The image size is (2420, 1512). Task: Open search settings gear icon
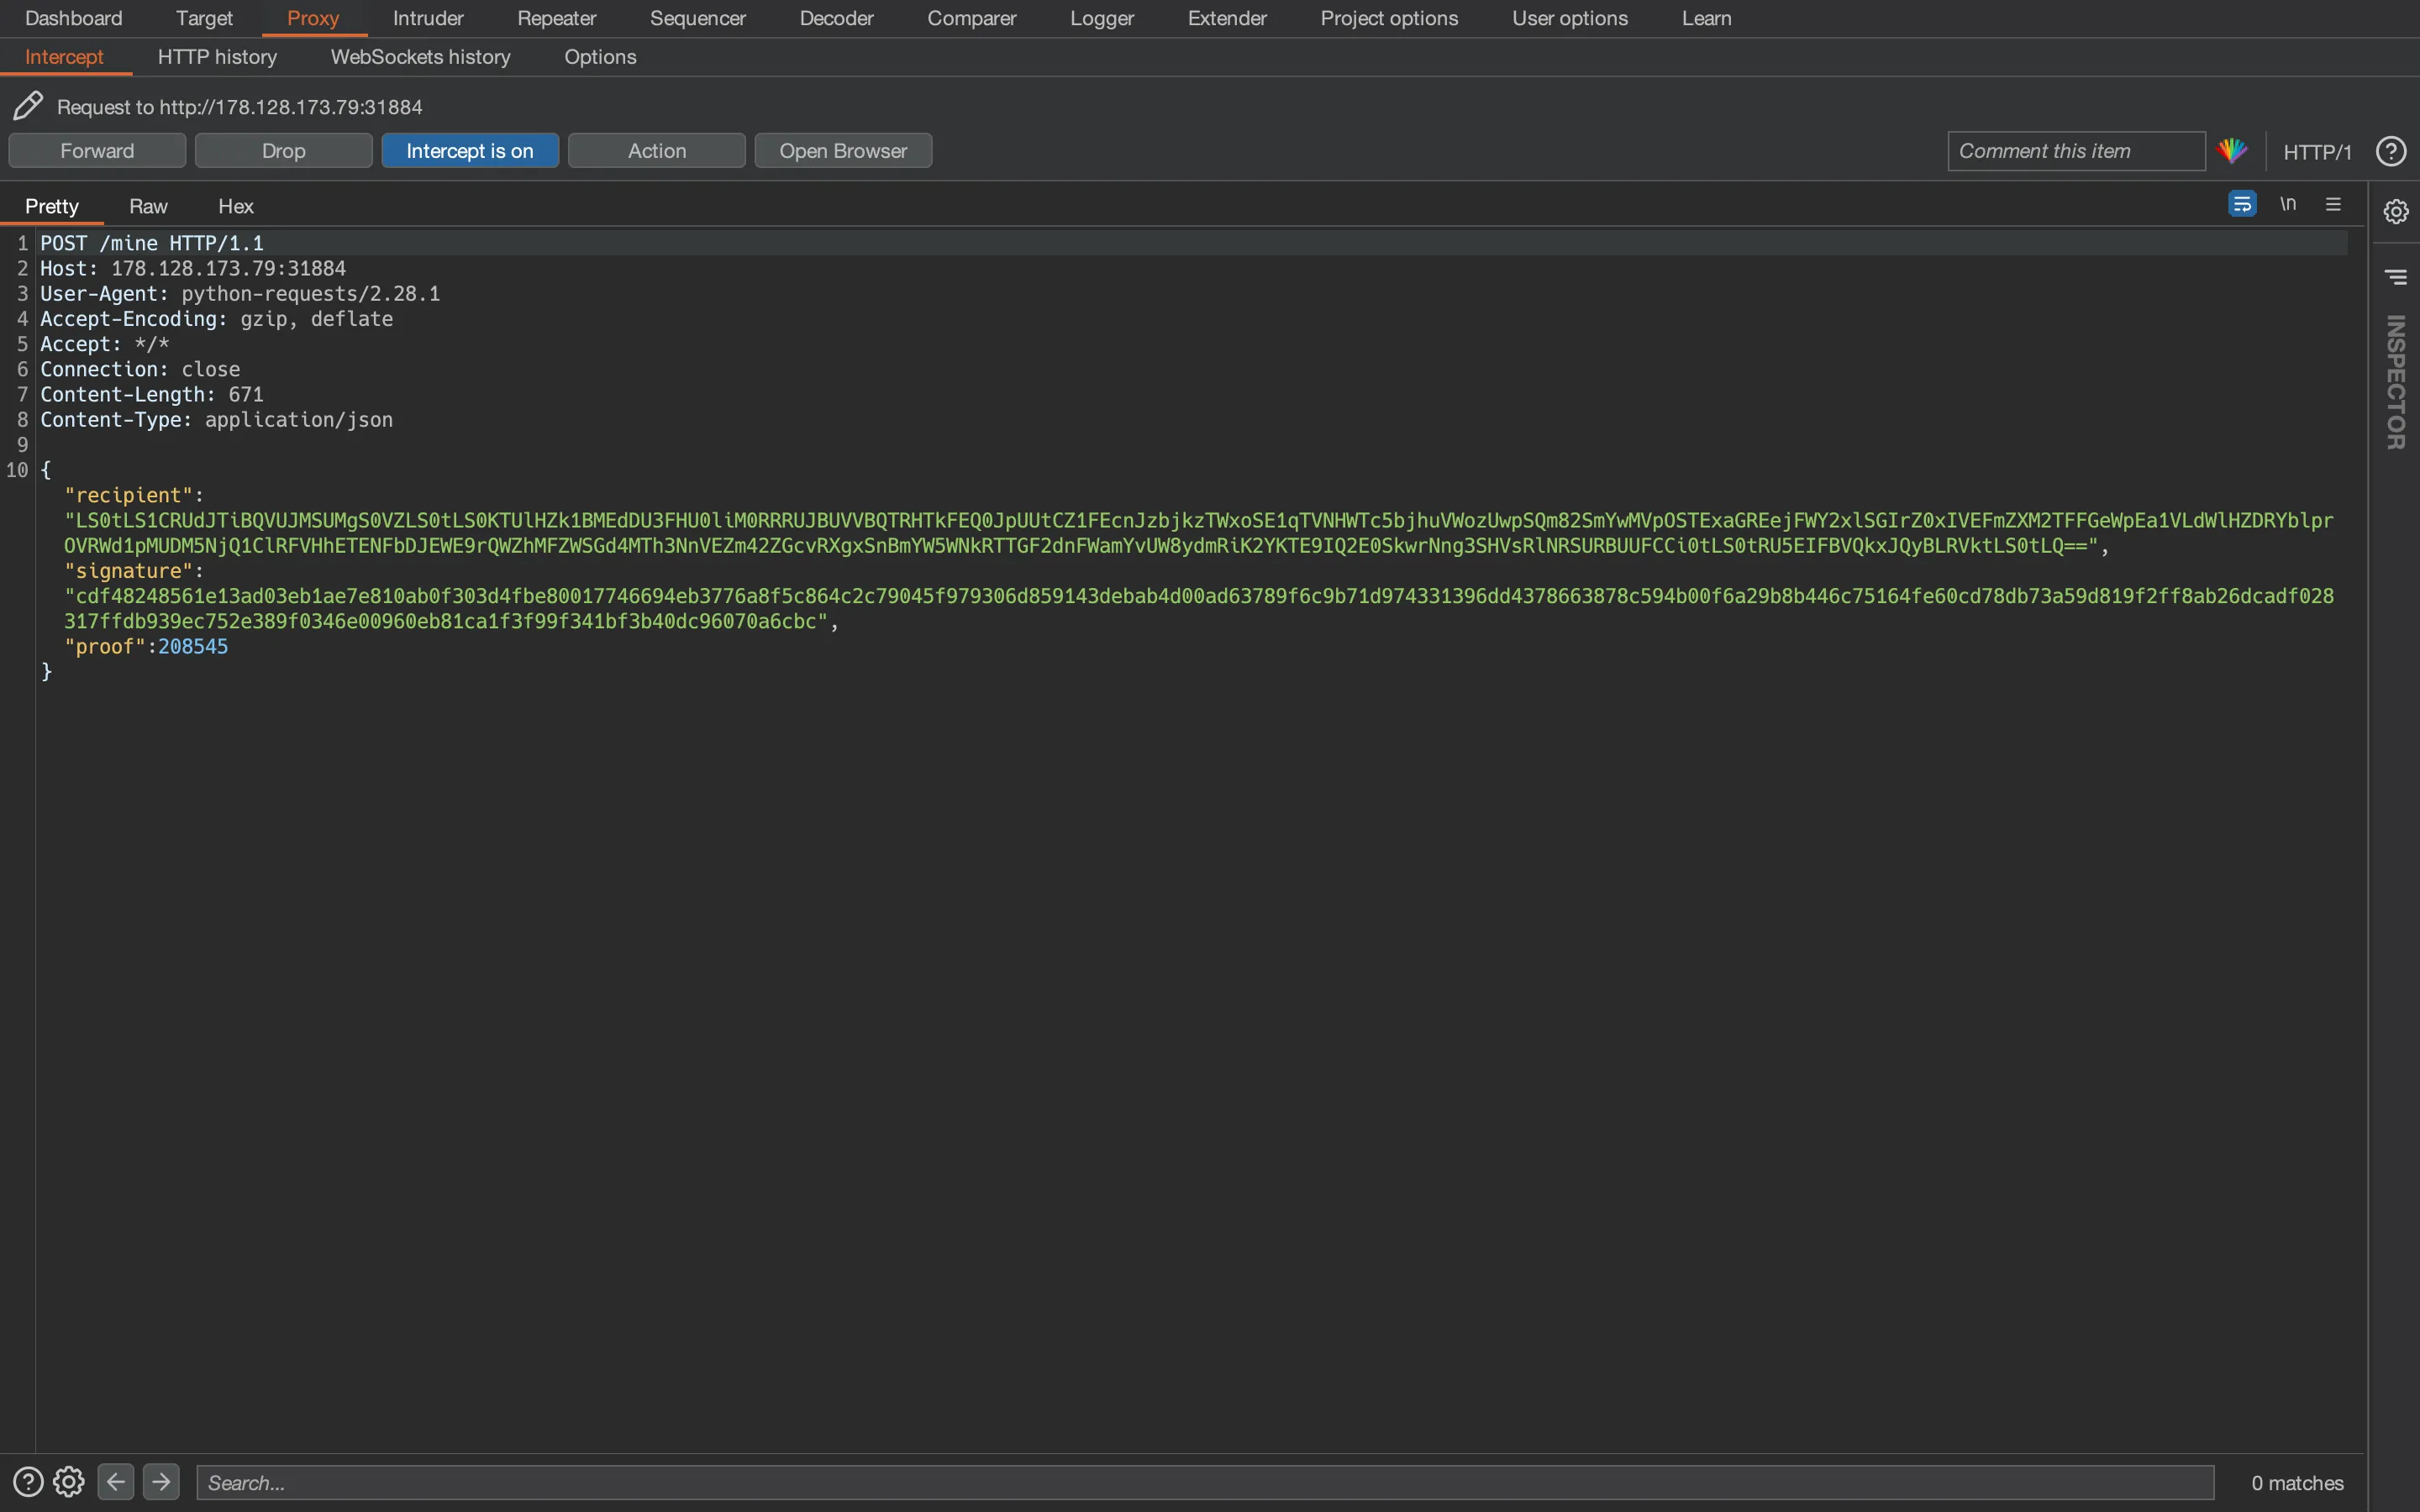click(x=69, y=1481)
